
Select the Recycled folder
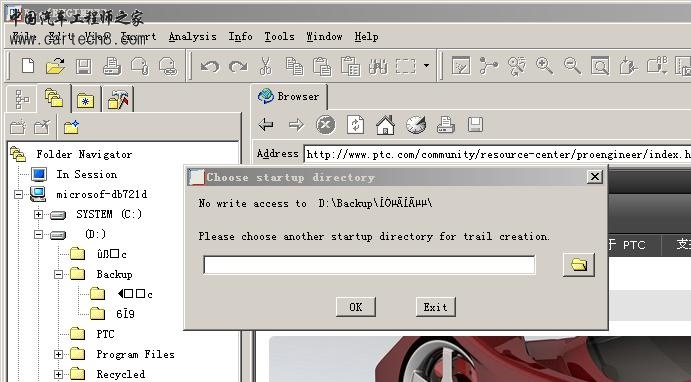click(120, 375)
